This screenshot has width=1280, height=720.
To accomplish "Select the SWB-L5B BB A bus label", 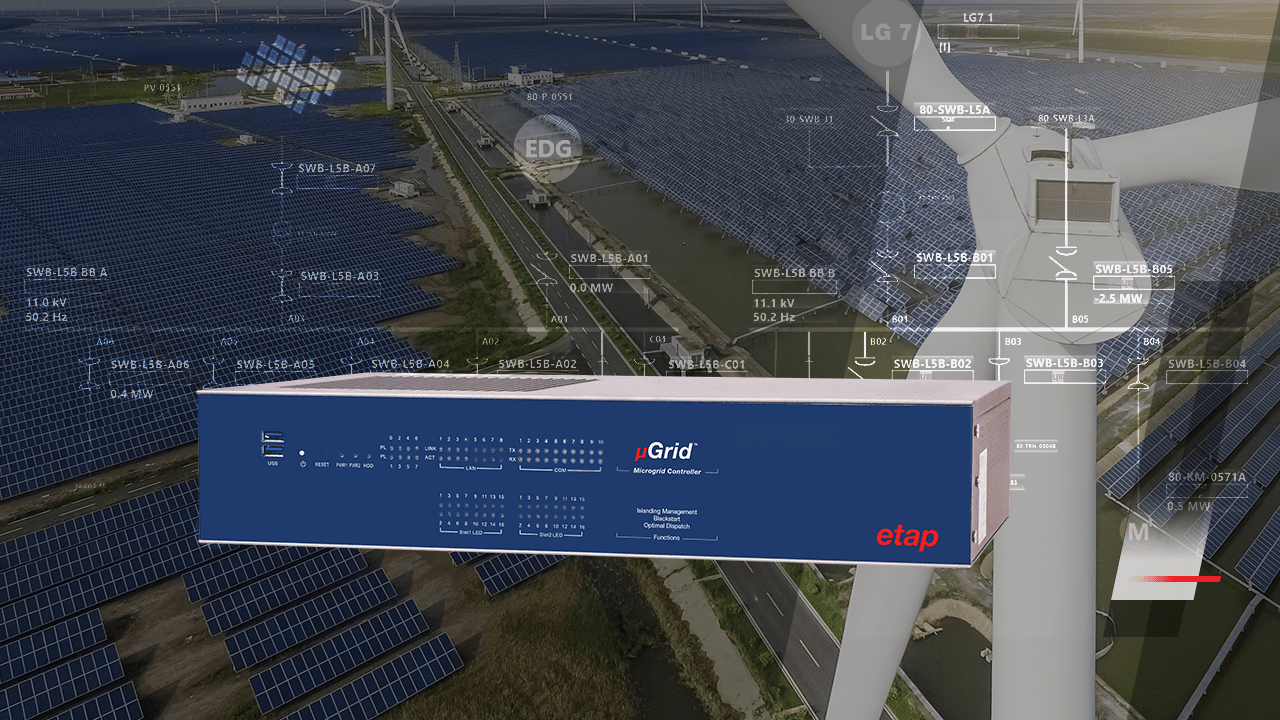I will (66, 272).
